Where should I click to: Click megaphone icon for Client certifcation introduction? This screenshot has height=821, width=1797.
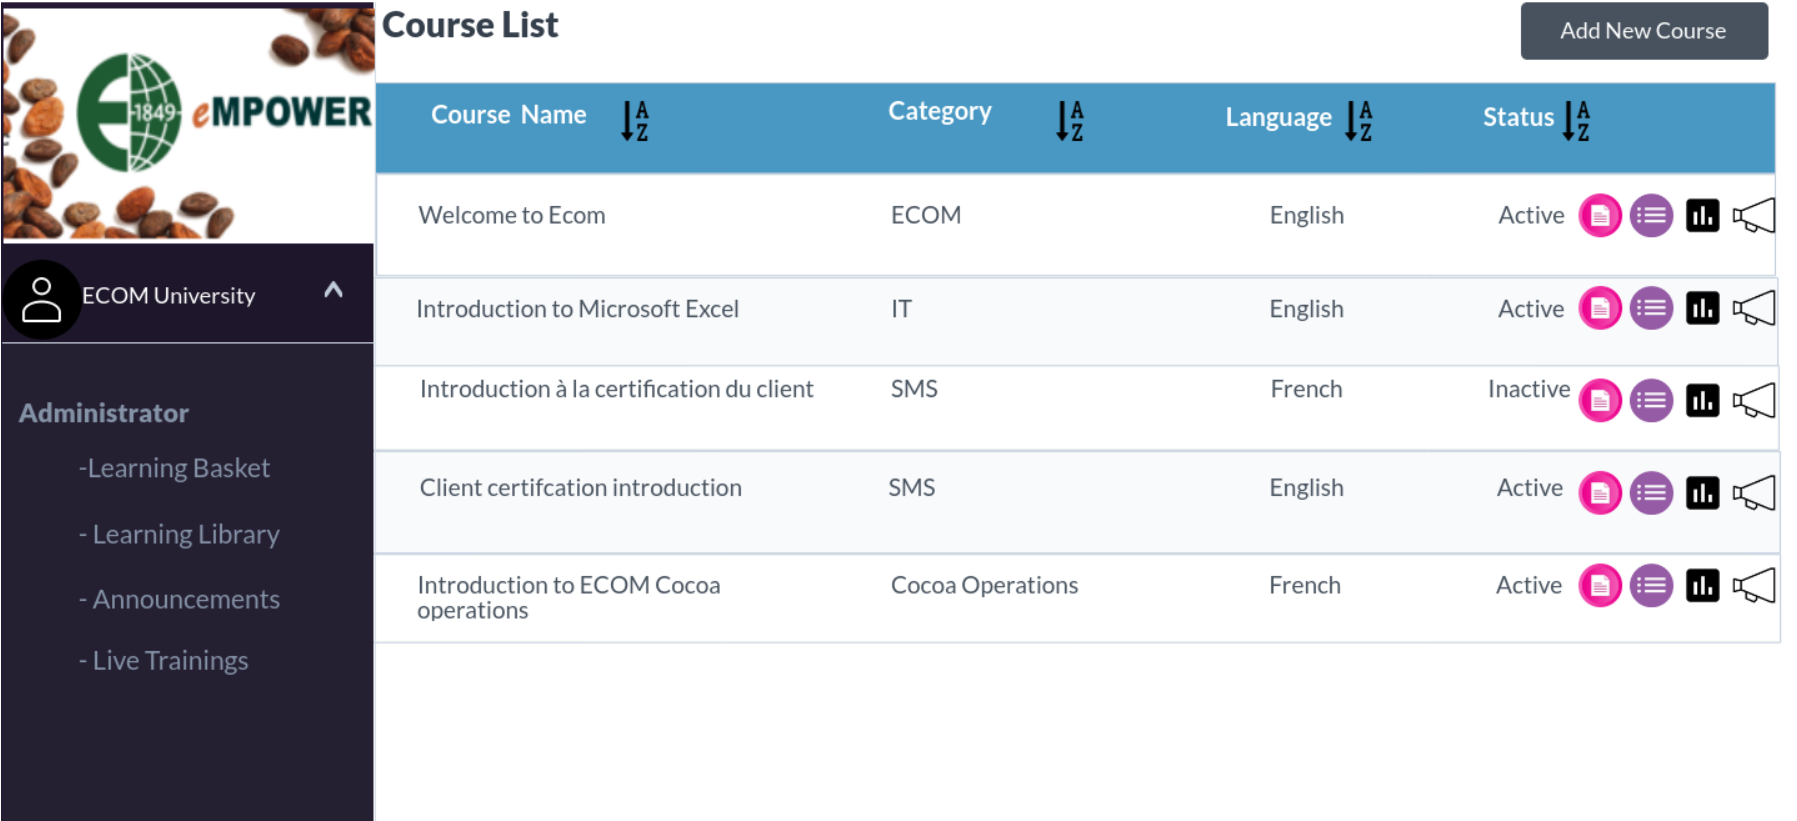tap(1754, 492)
